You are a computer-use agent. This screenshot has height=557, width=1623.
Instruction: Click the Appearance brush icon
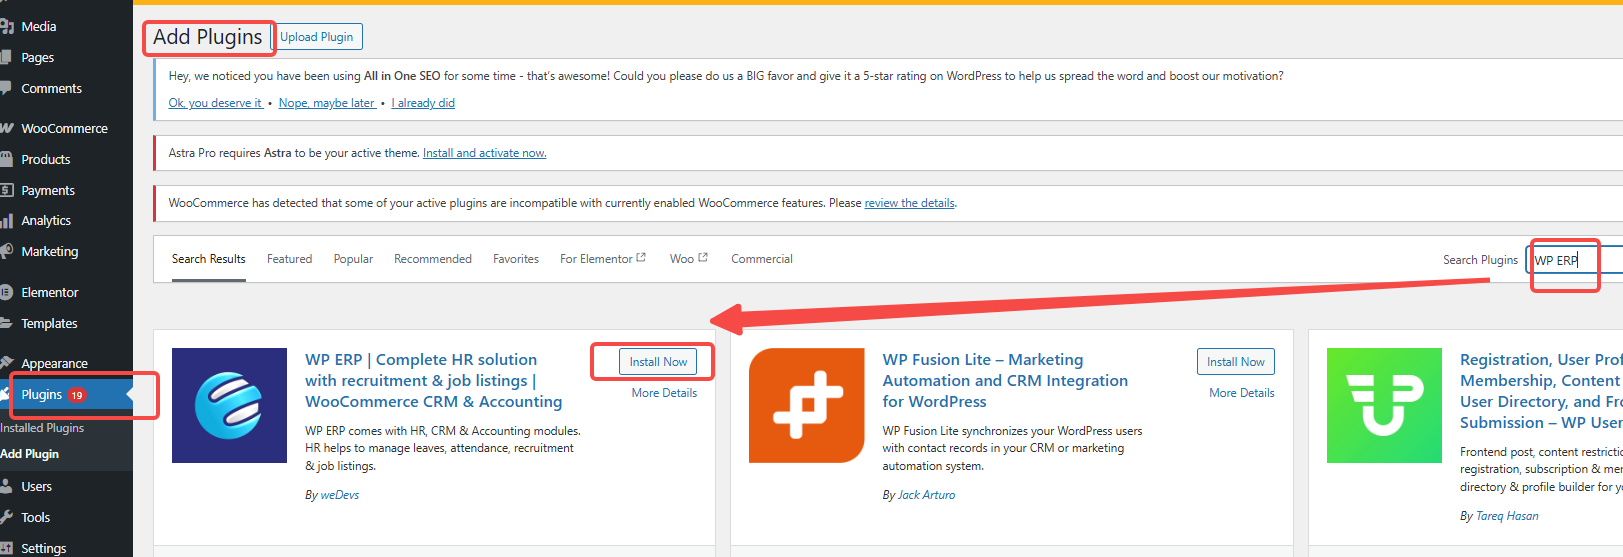point(7,364)
